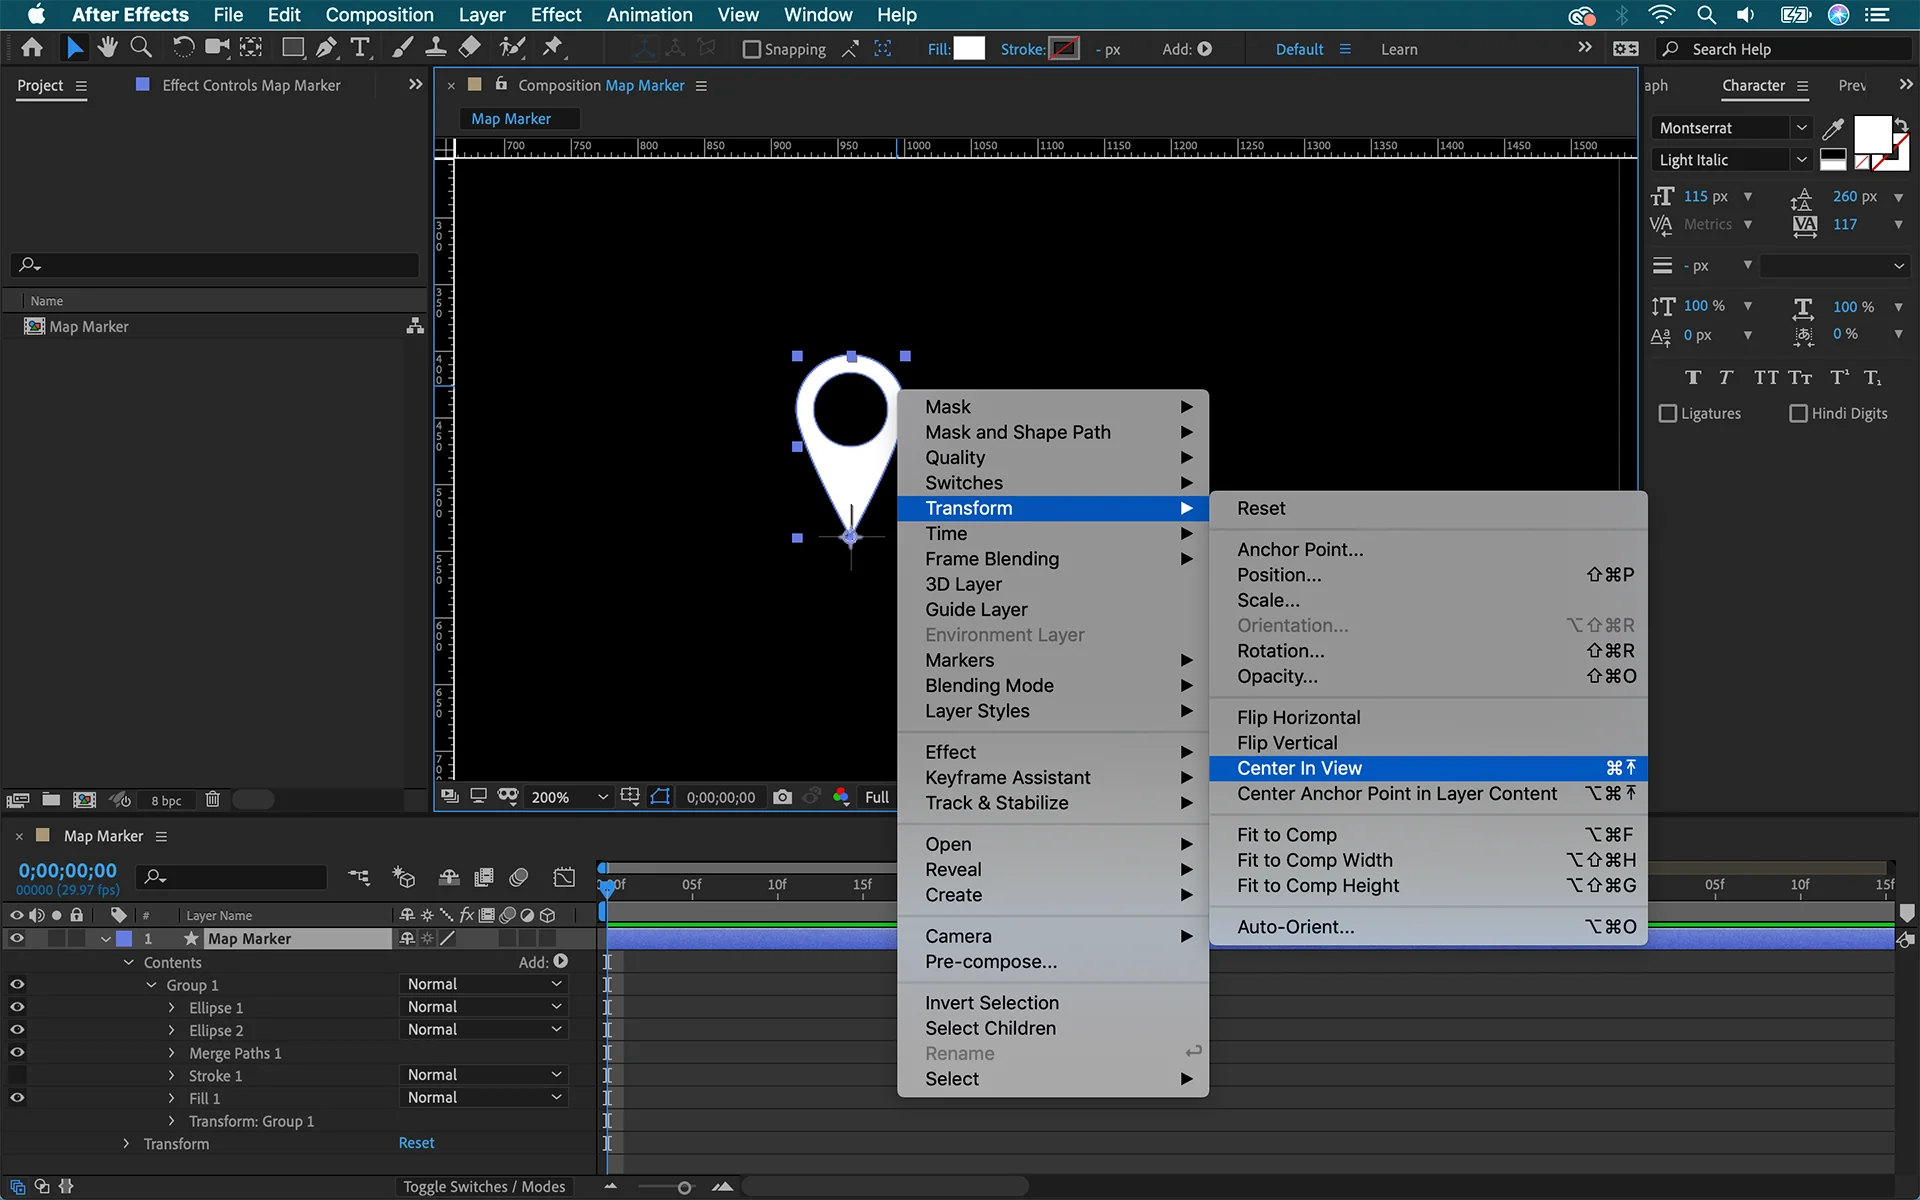Open Group 1 blending mode dropdown
This screenshot has width=1920, height=1200.
[x=484, y=985]
